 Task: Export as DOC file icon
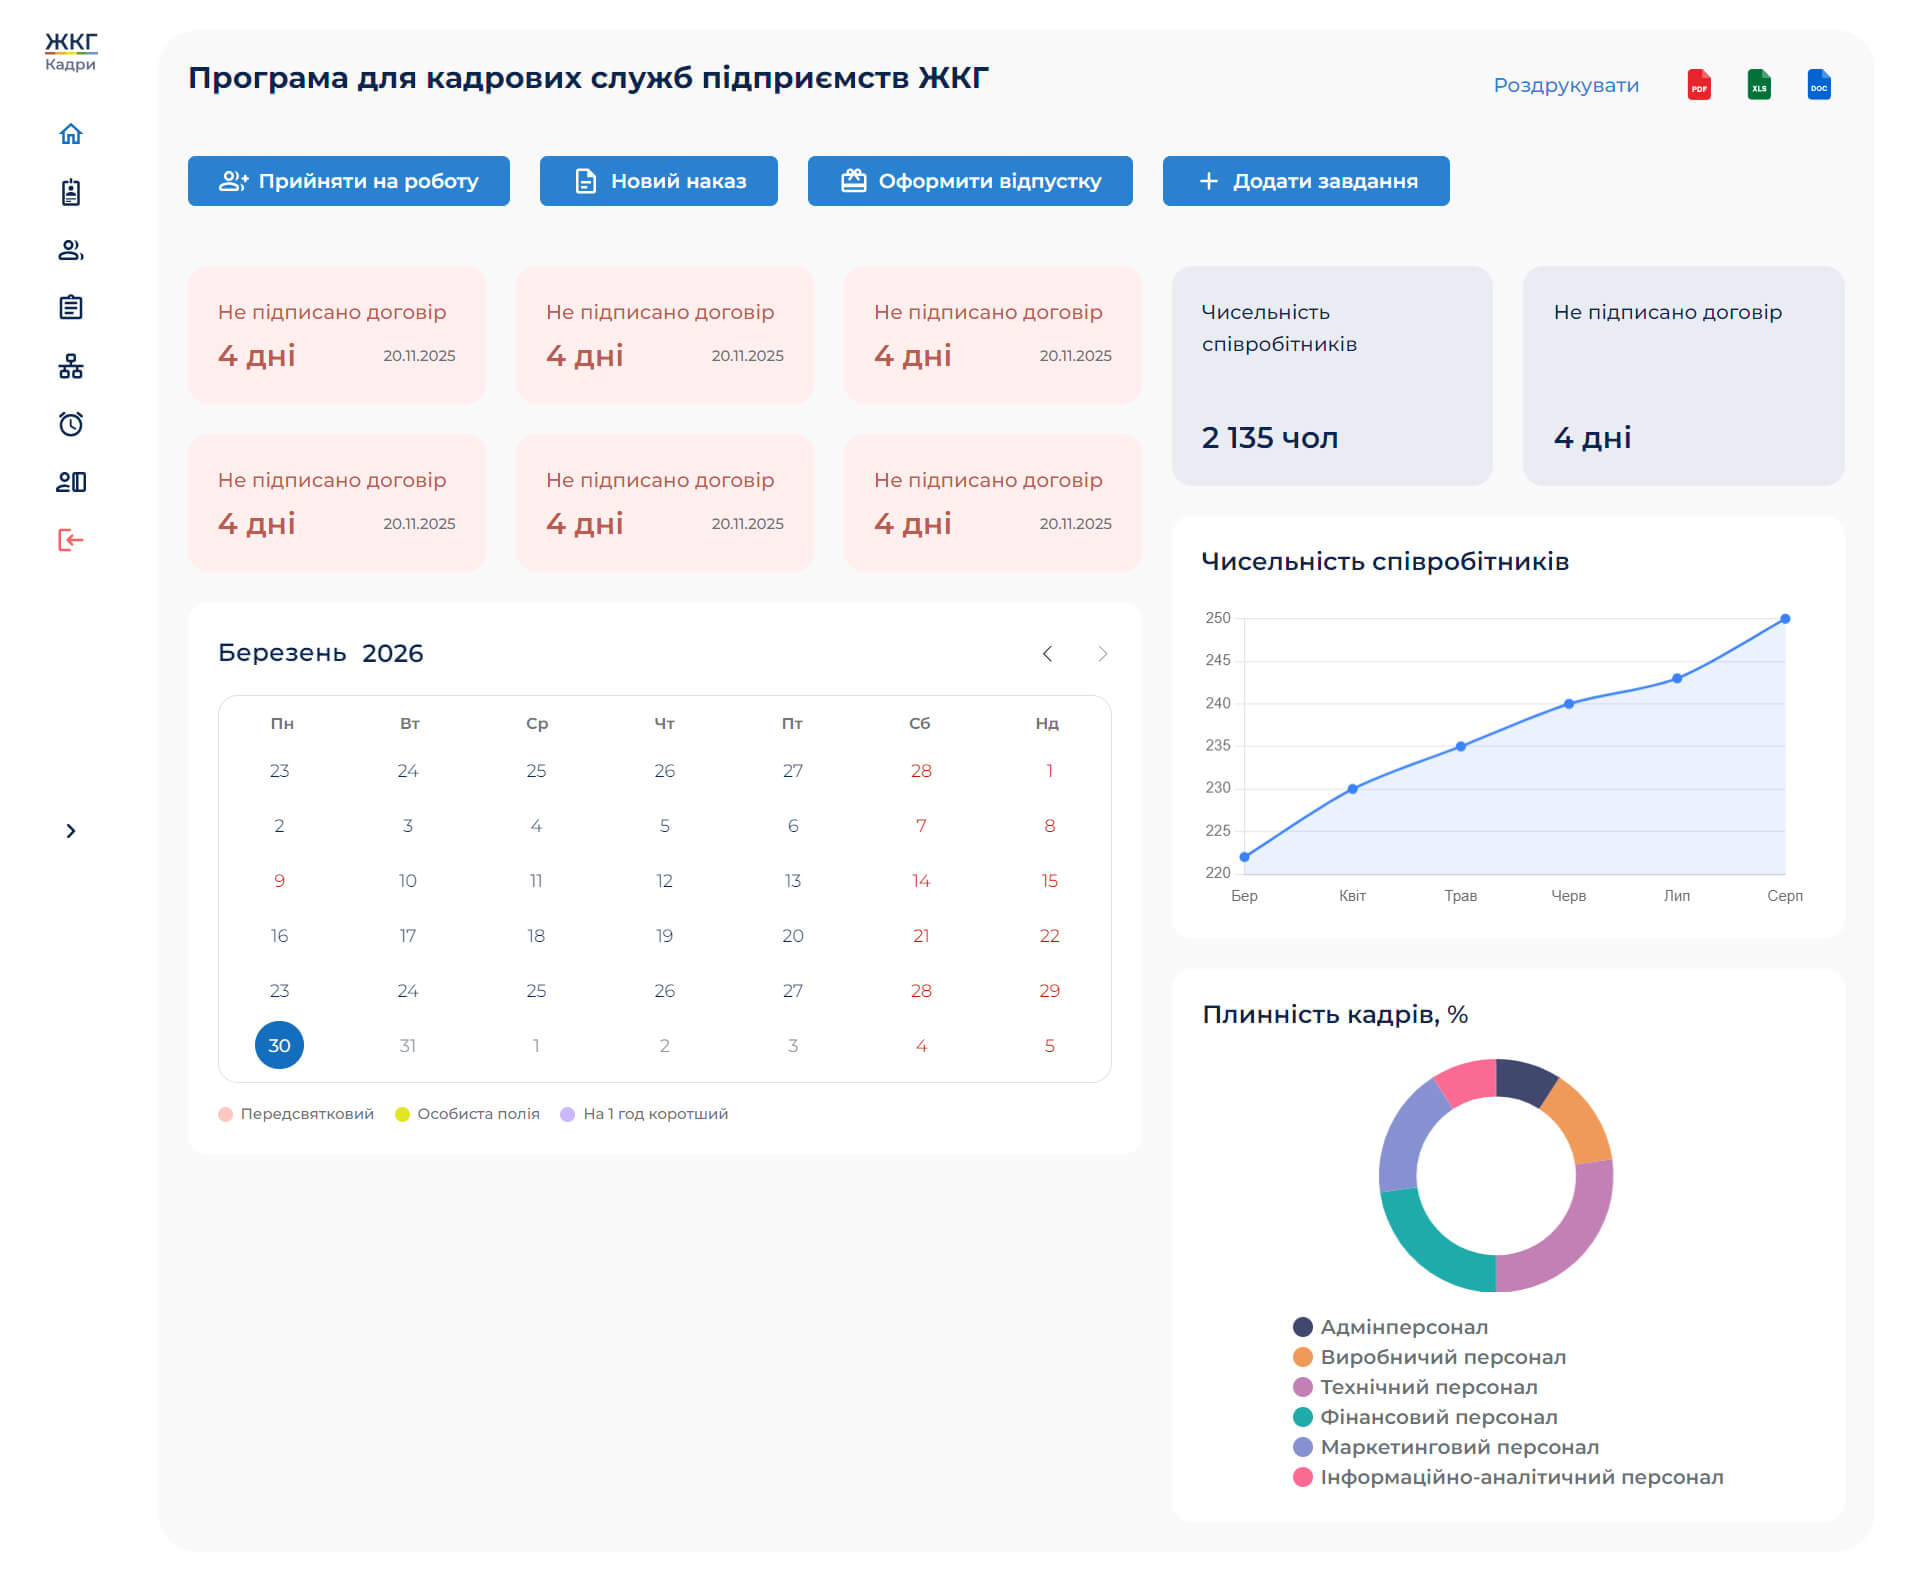pyautogui.click(x=1819, y=85)
